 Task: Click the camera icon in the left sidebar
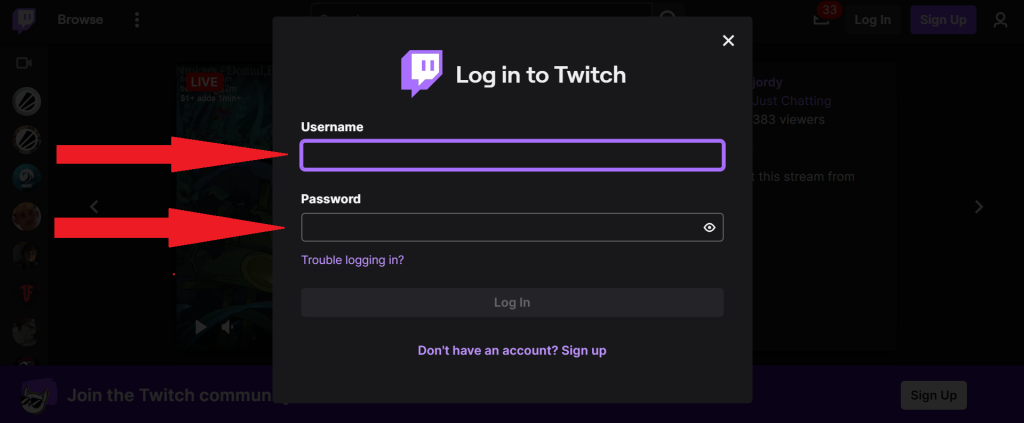pos(24,63)
